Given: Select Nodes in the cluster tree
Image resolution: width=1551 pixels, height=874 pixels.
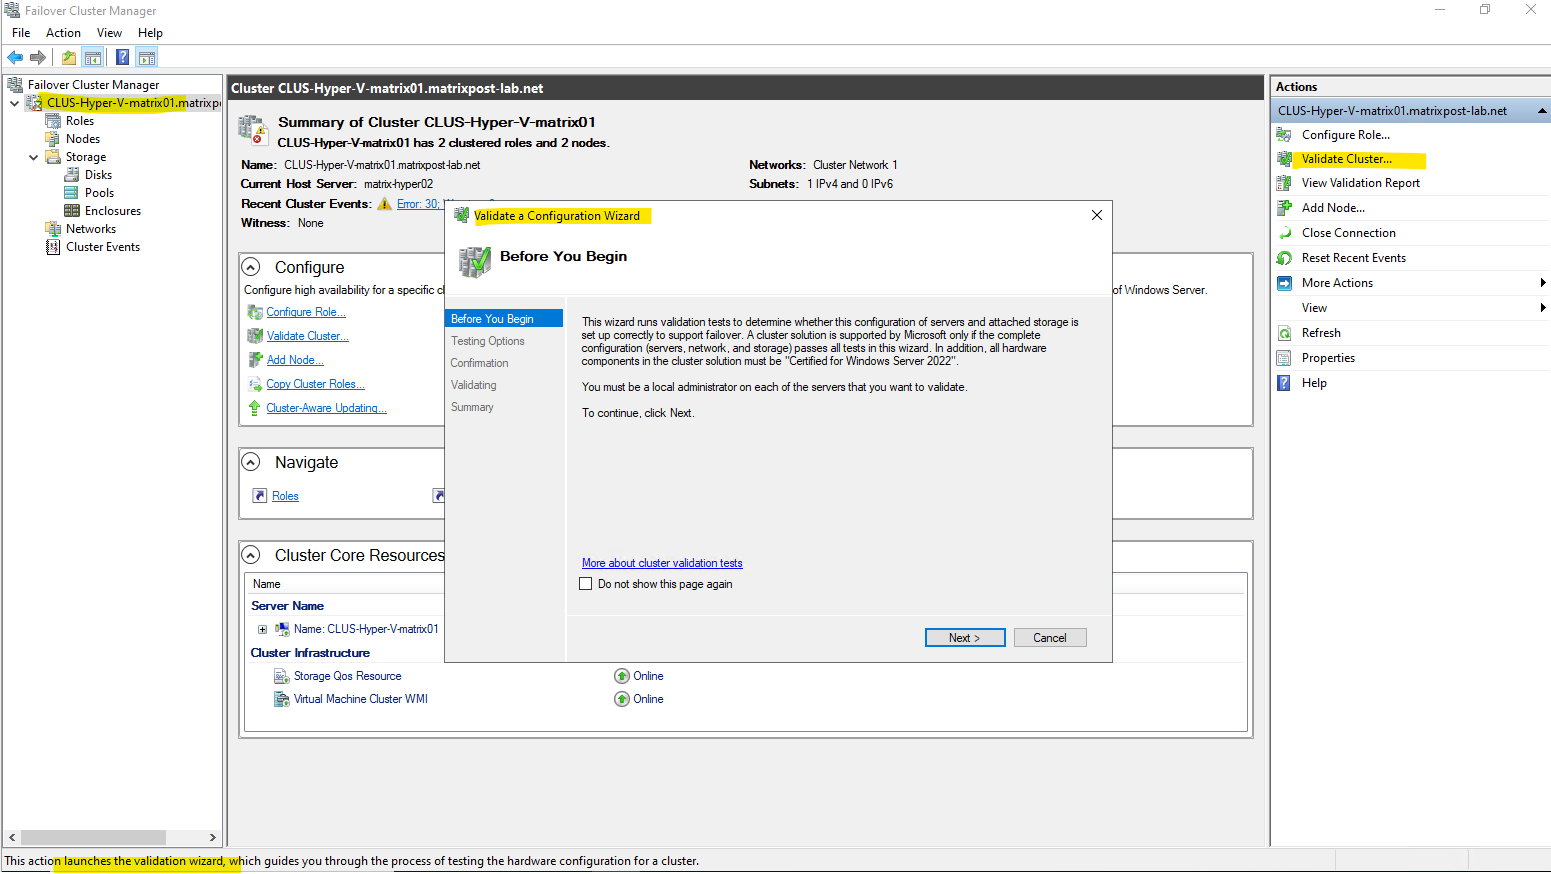Looking at the screenshot, I should [83, 139].
